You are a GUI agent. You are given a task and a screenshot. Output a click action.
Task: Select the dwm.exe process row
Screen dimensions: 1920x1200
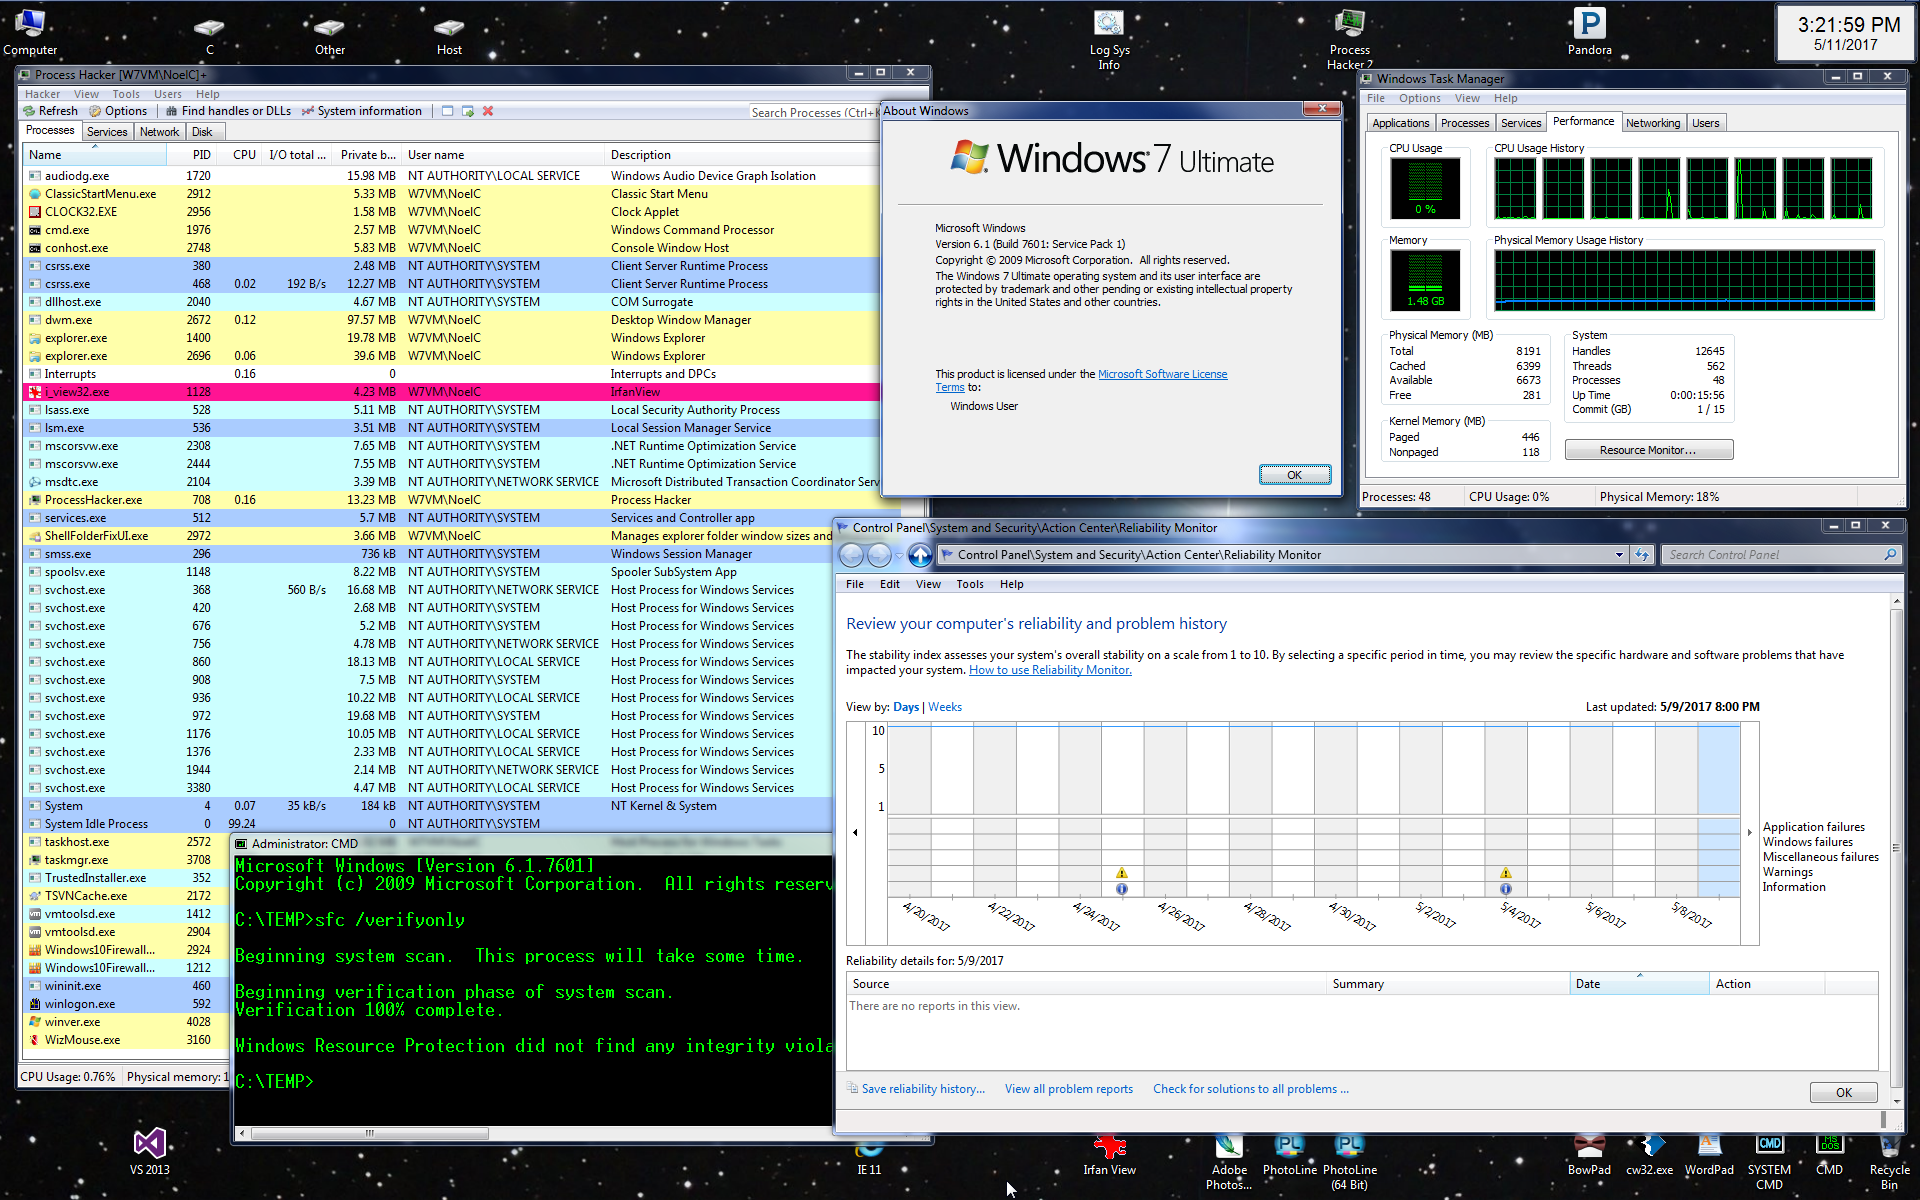(452, 320)
